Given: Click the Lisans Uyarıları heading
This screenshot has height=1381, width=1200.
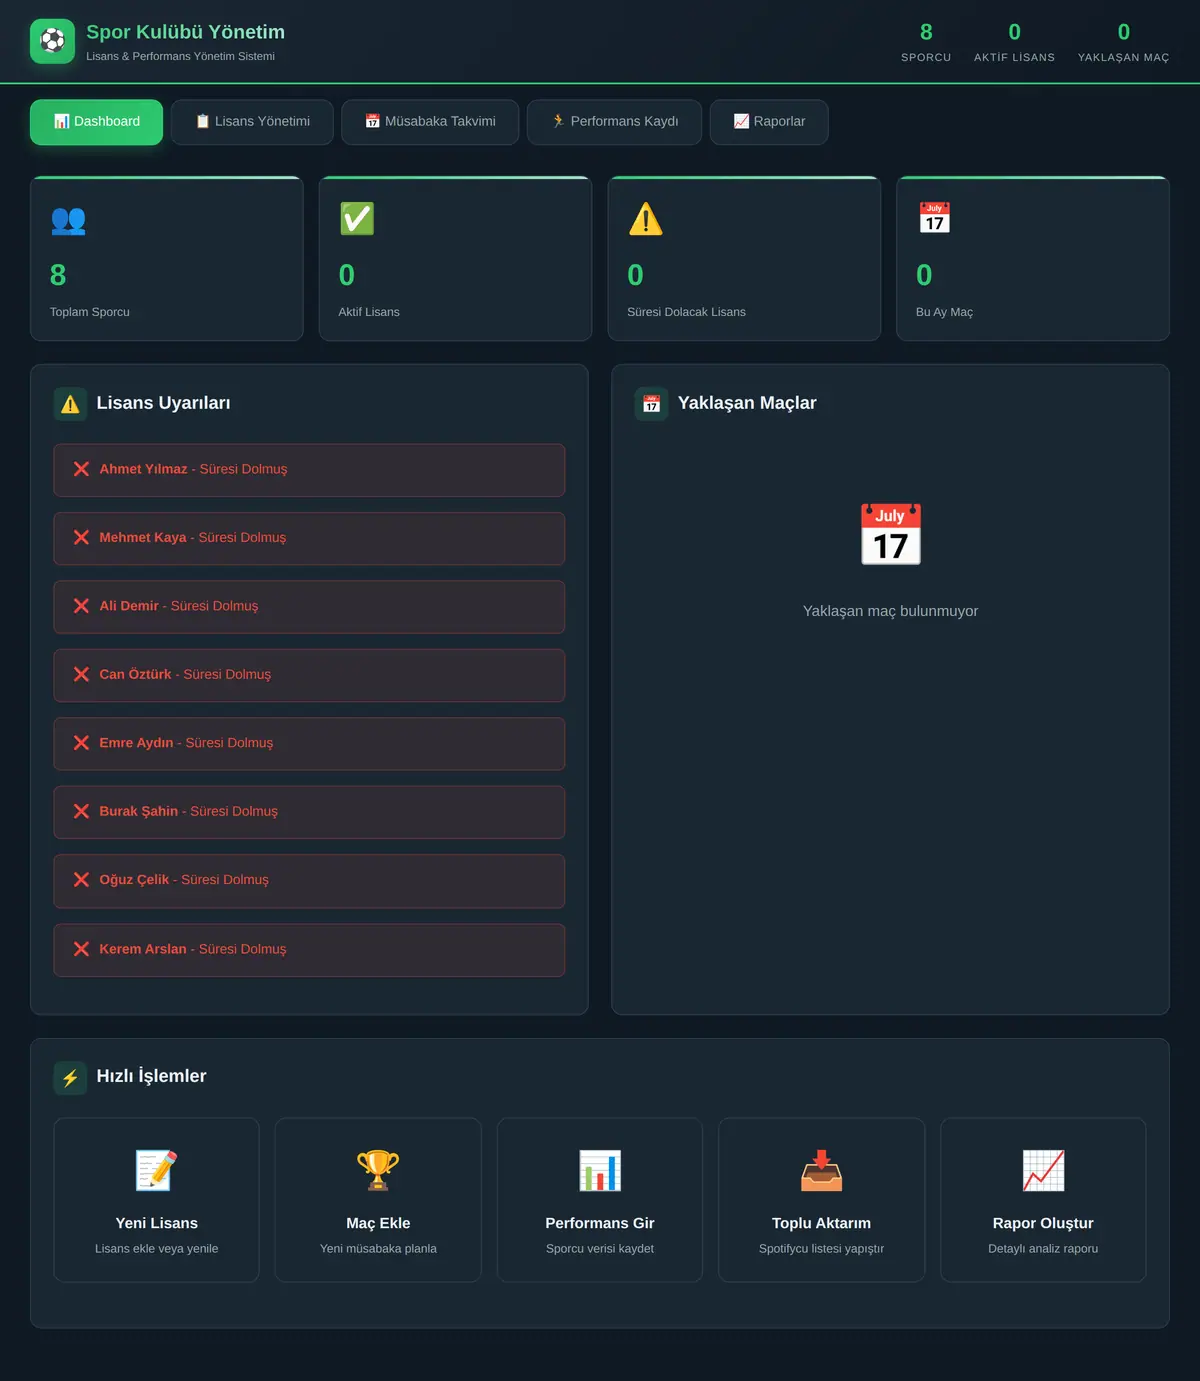Looking at the screenshot, I should [163, 403].
